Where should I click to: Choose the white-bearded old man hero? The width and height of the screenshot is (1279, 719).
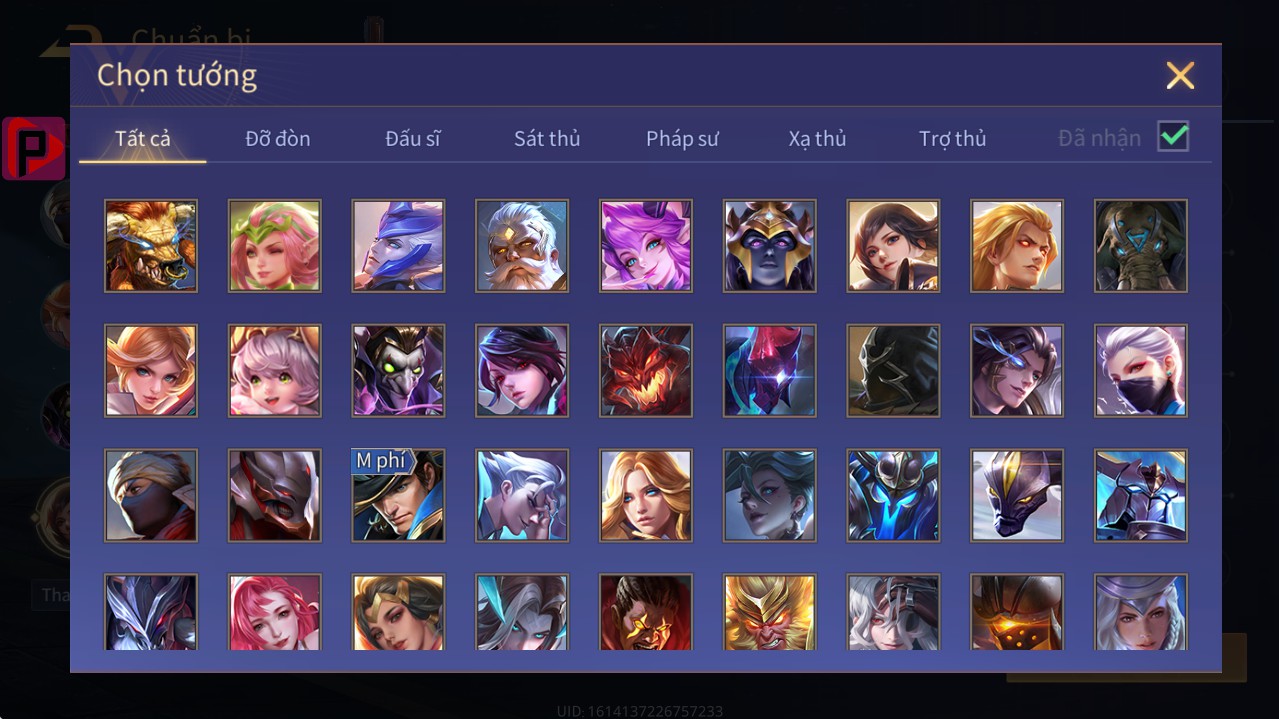(522, 246)
